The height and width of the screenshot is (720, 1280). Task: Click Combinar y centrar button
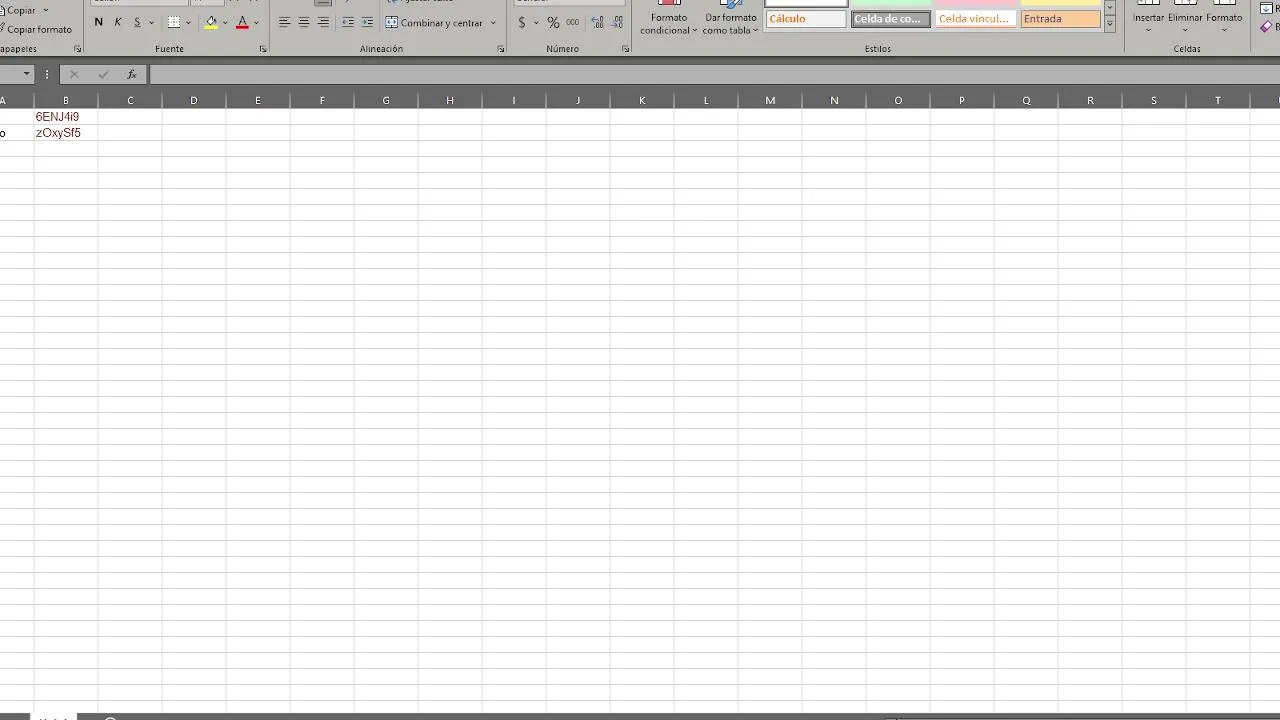point(435,22)
